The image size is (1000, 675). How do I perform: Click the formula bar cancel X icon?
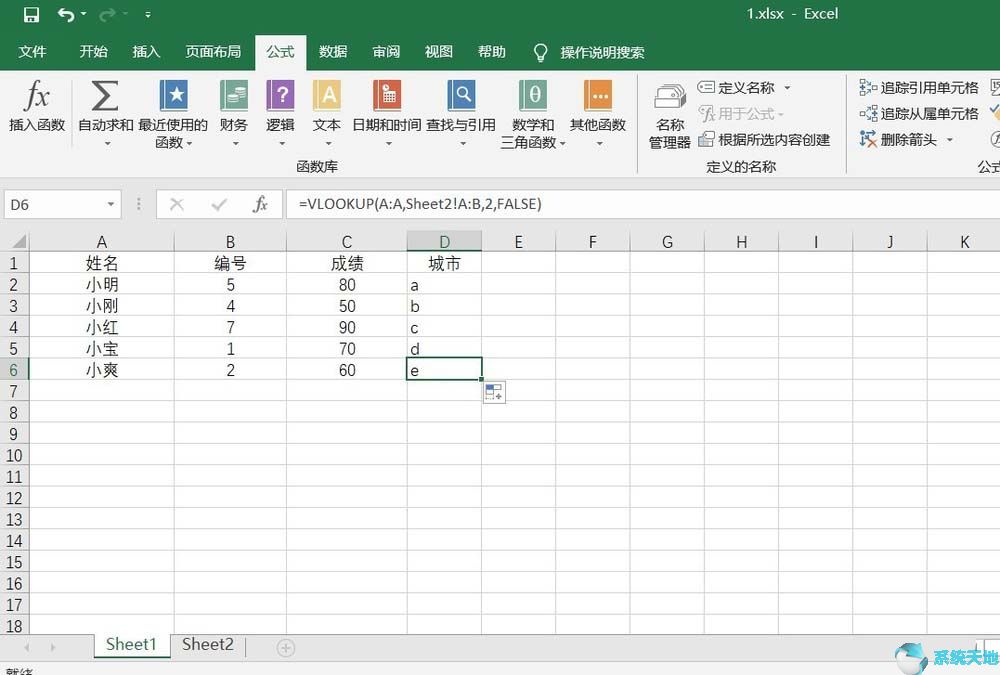pyautogui.click(x=177, y=204)
